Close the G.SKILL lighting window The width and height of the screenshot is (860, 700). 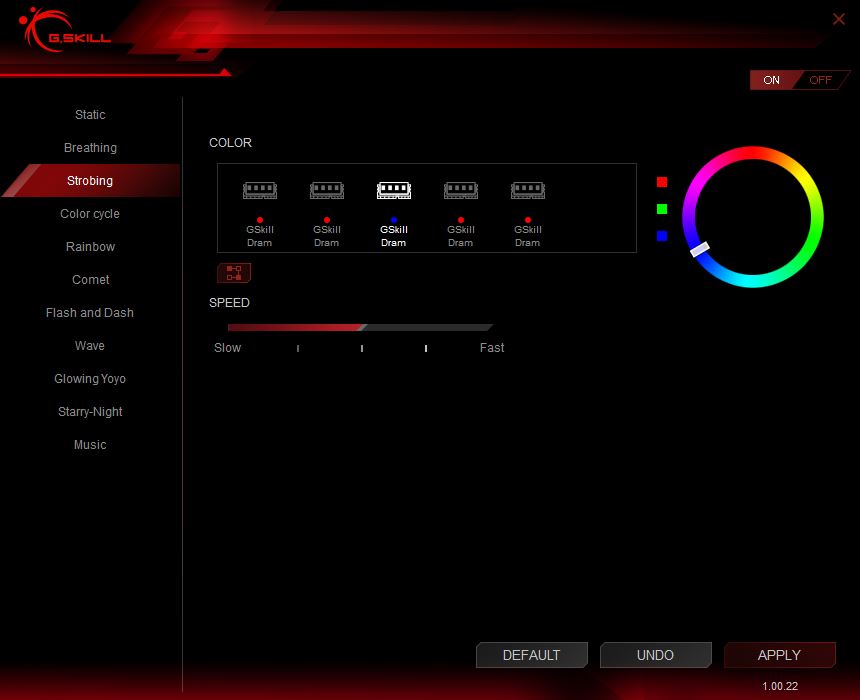839,19
